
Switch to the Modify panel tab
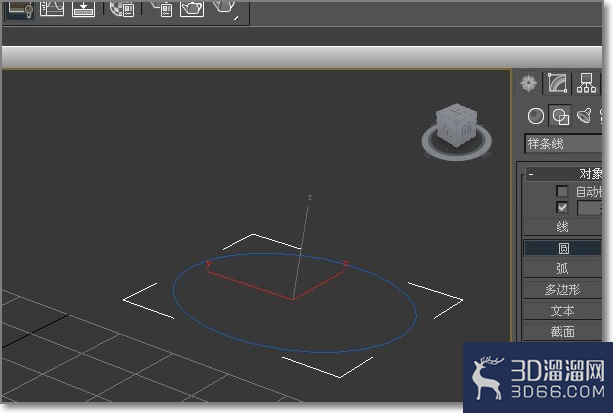click(x=557, y=83)
